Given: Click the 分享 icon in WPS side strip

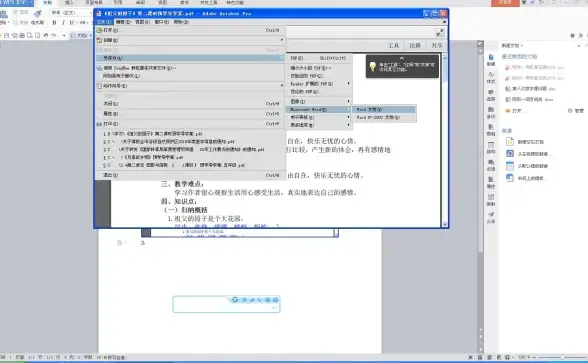Looking at the screenshot, I should click(491, 218).
